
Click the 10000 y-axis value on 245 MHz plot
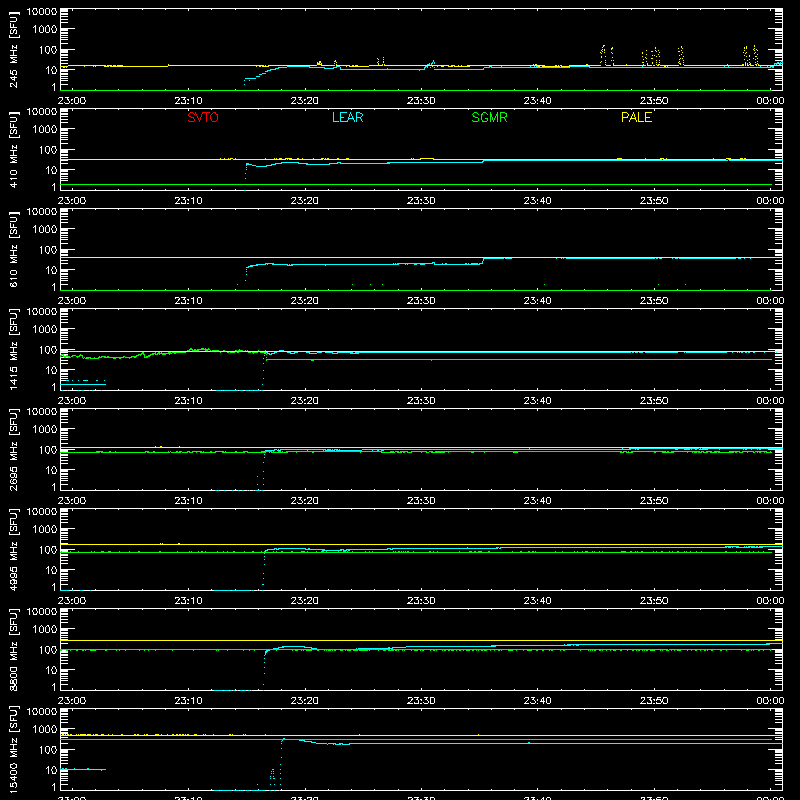pyautogui.click(x=42, y=12)
